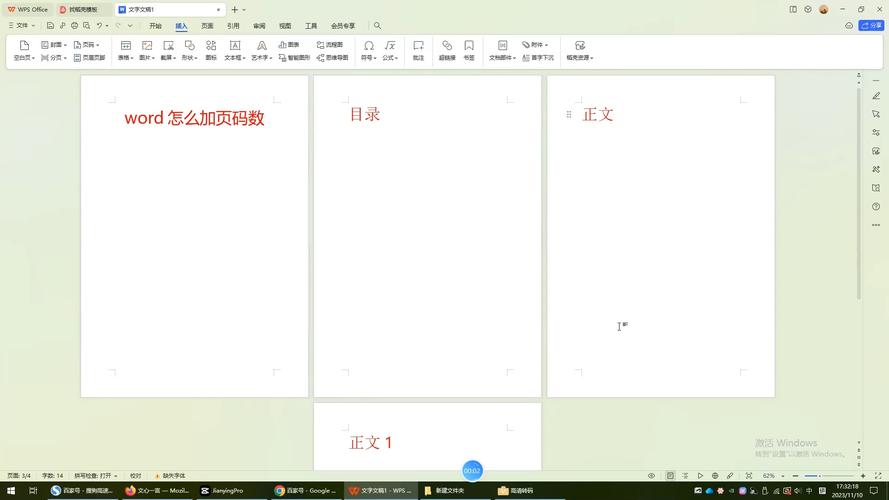The height and width of the screenshot is (500, 889).
Task: Insert a chart with 图表
Action: click(x=289, y=44)
